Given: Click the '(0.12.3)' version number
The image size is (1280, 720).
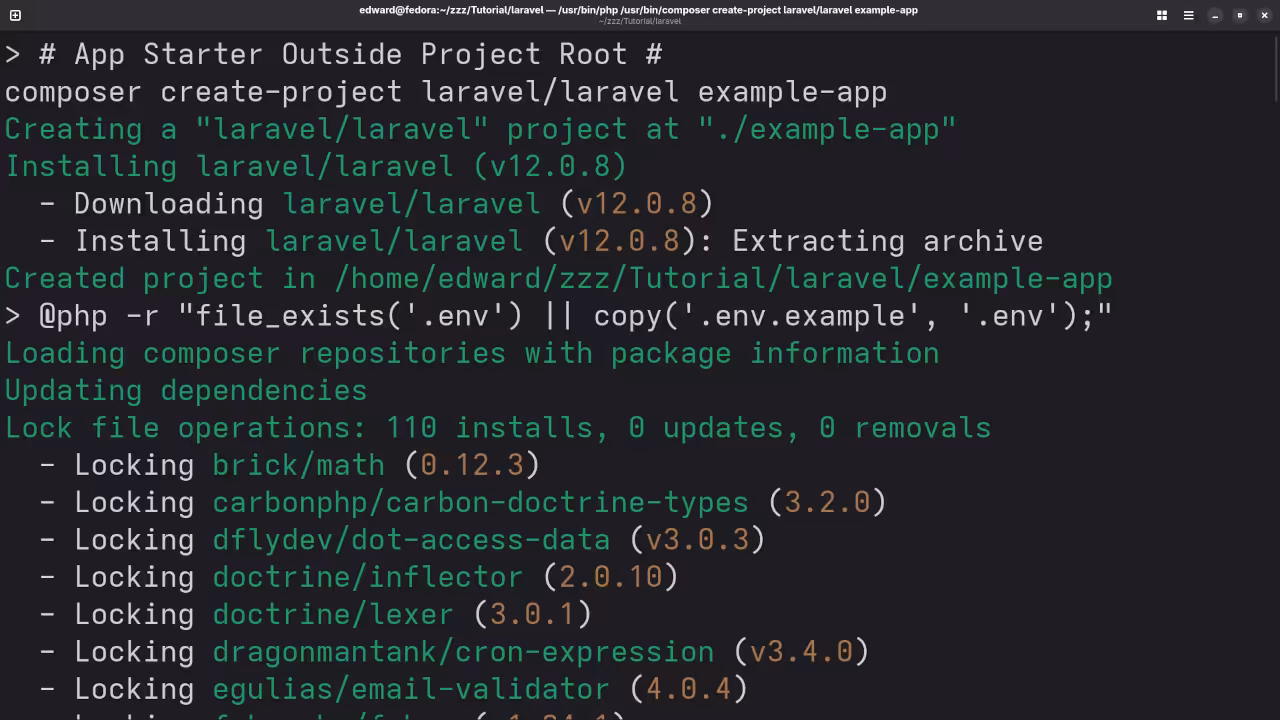Looking at the screenshot, I should click(472, 465).
